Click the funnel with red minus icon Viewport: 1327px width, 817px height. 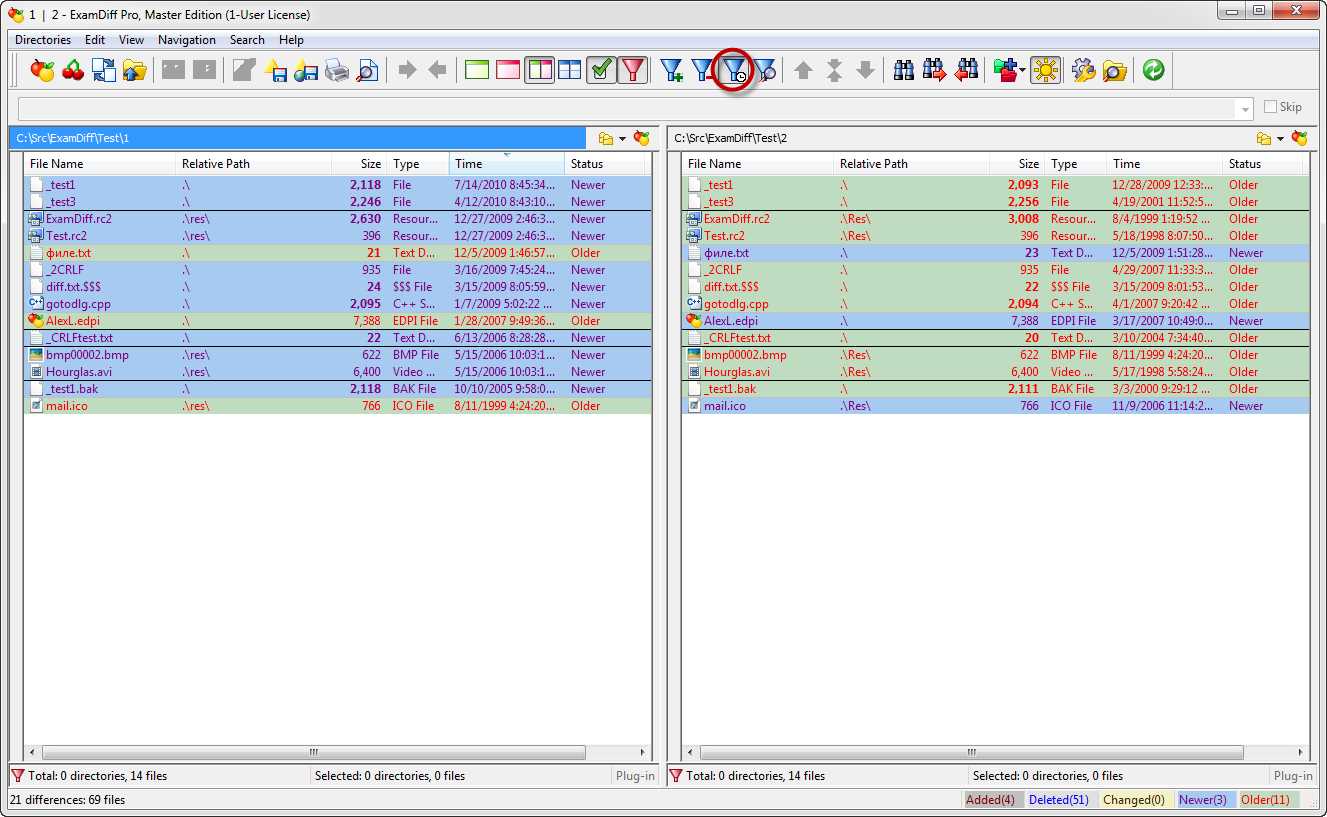703,70
